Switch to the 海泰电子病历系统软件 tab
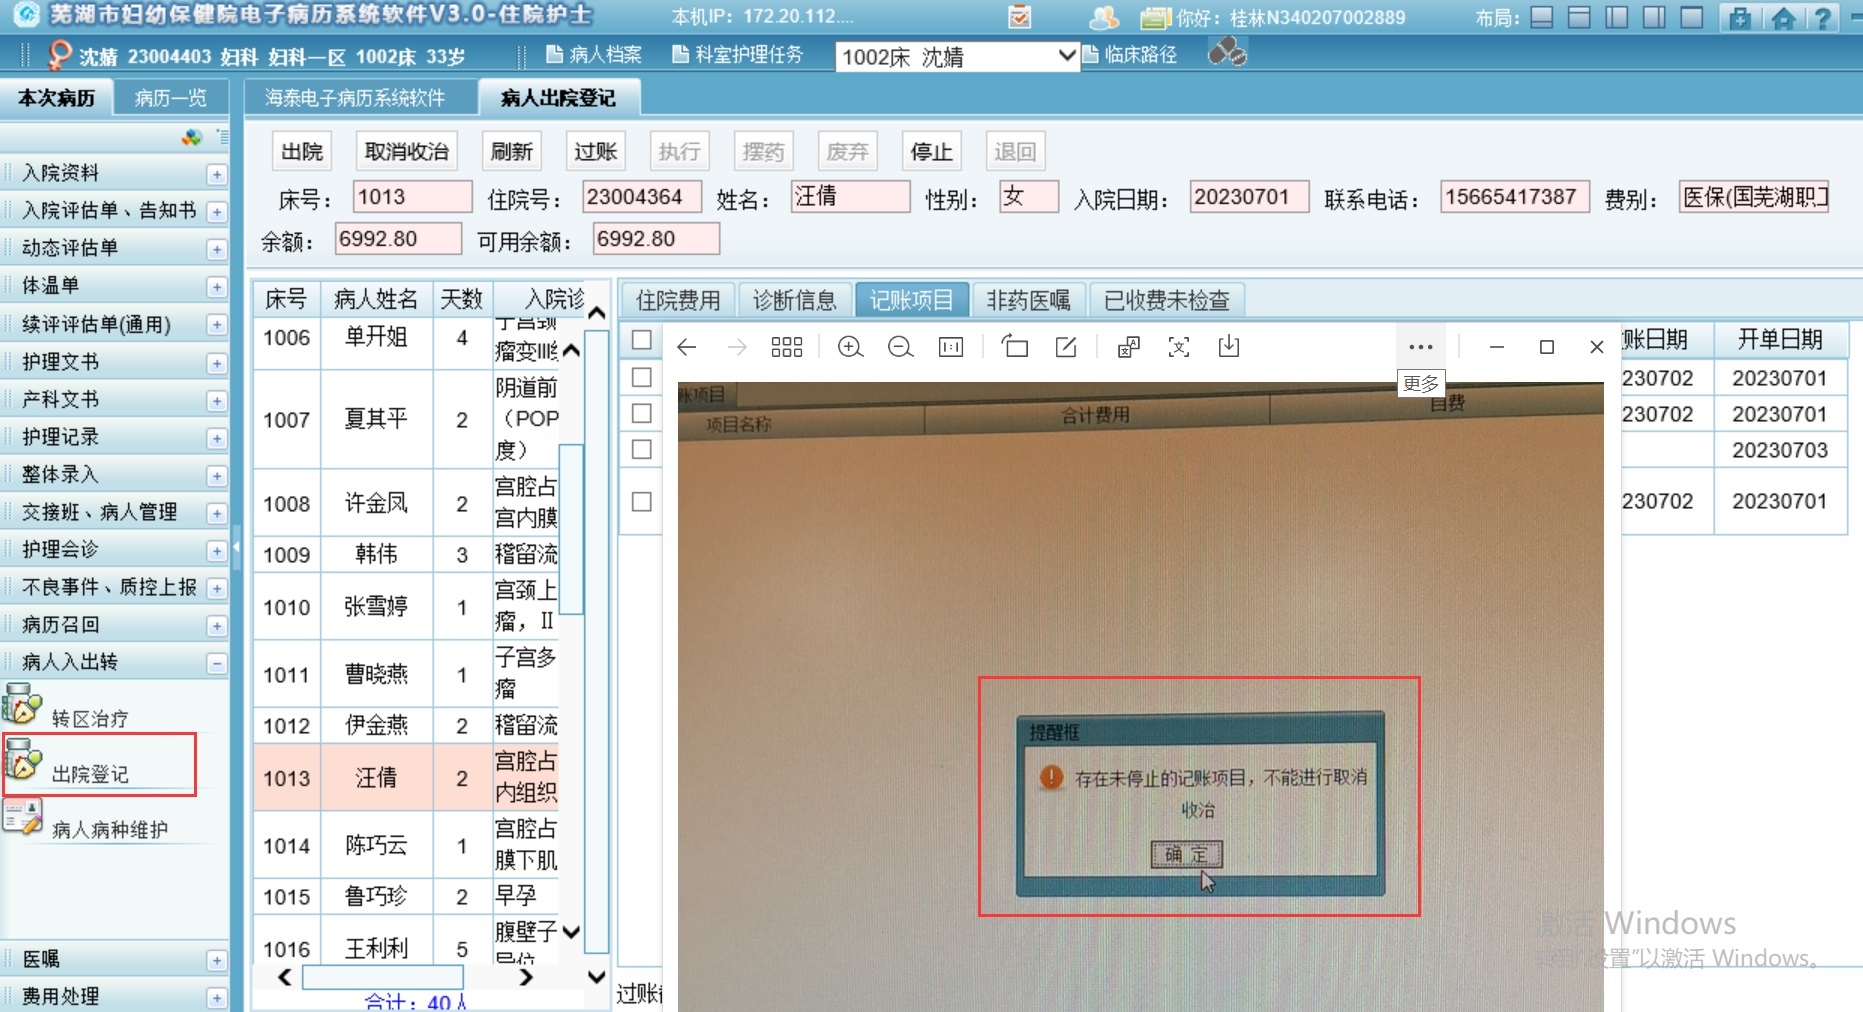 [x=355, y=98]
